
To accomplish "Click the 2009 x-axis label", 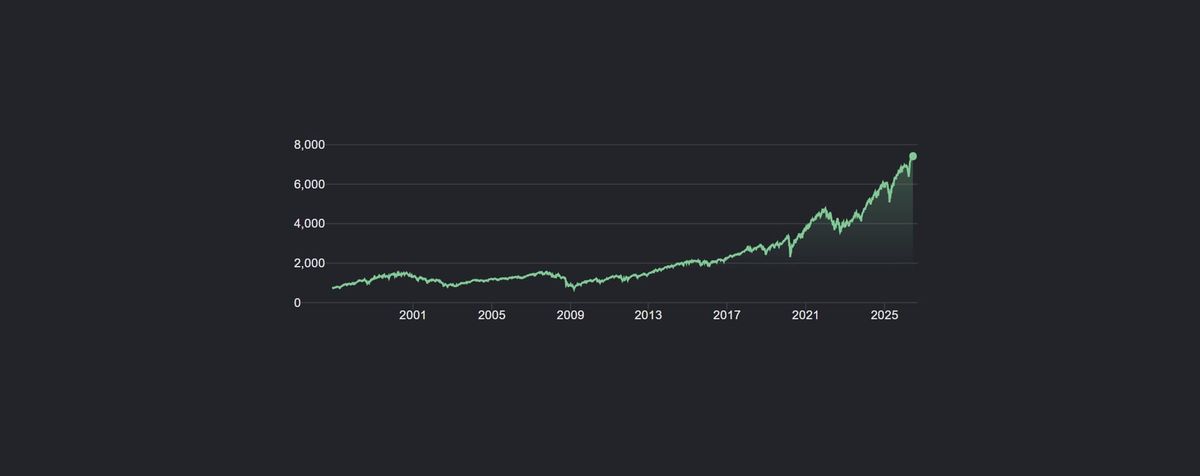I will click(x=570, y=316).
